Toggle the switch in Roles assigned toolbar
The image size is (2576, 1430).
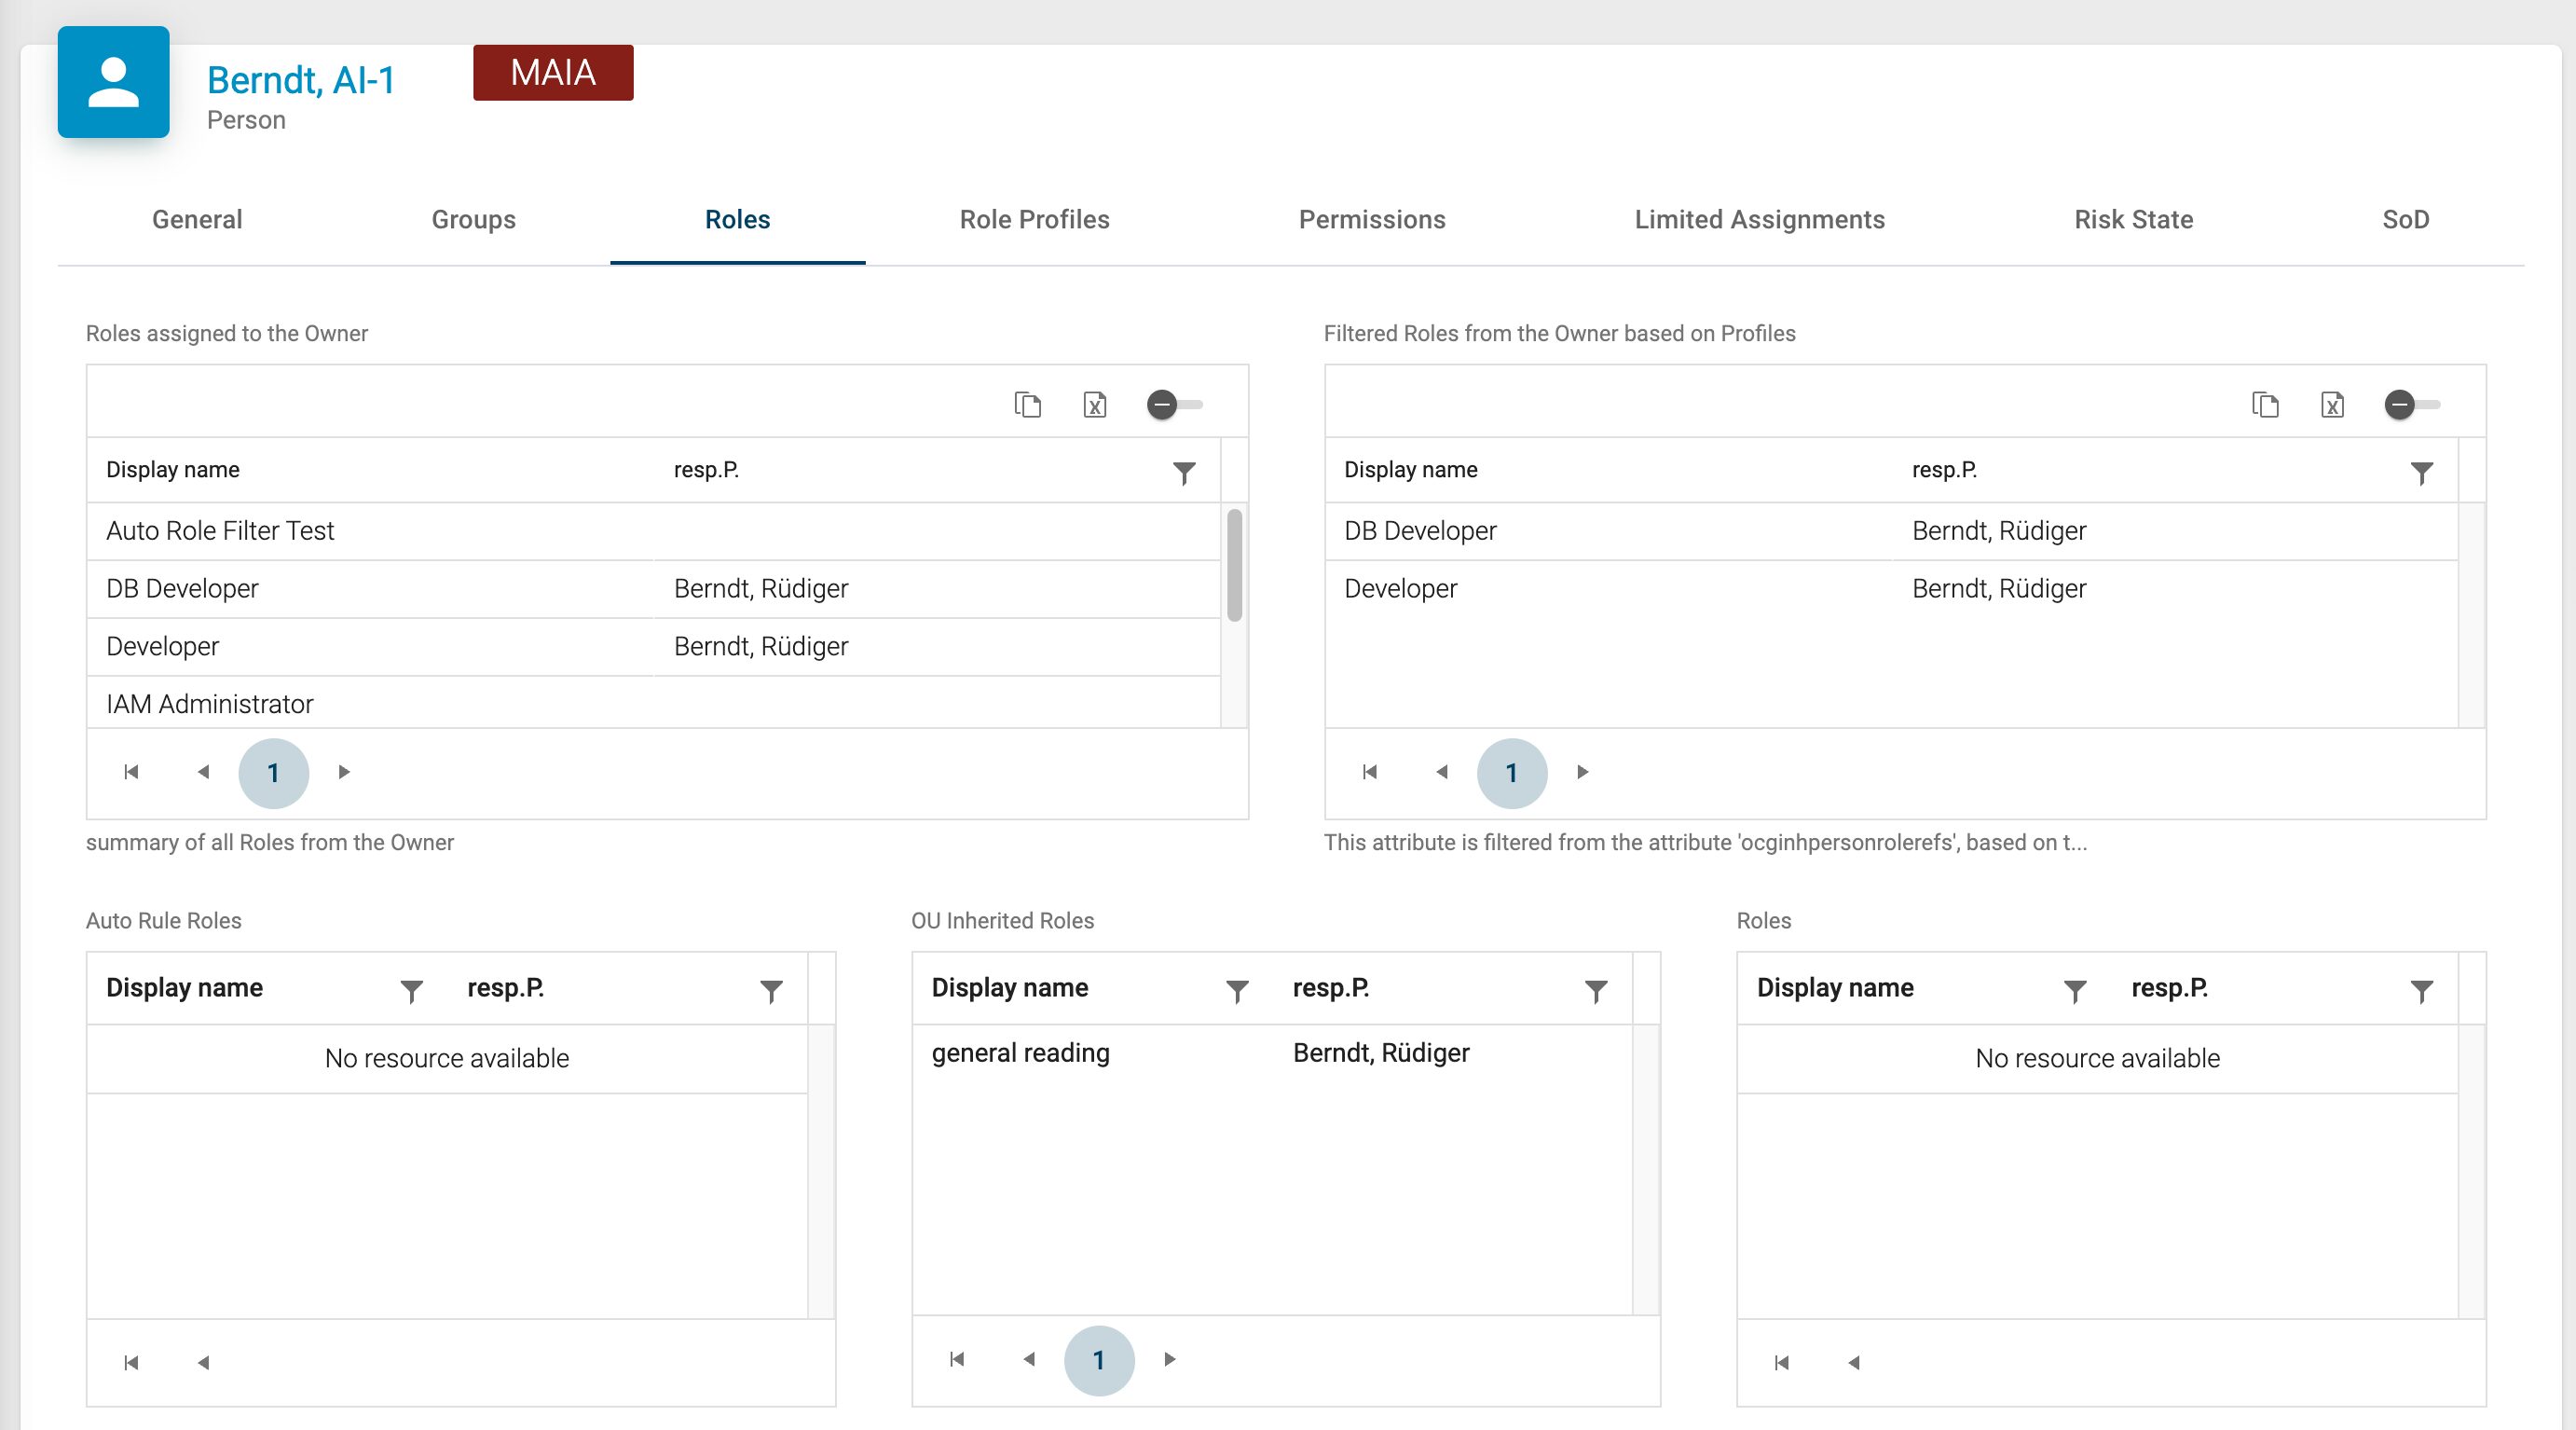pos(1174,405)
